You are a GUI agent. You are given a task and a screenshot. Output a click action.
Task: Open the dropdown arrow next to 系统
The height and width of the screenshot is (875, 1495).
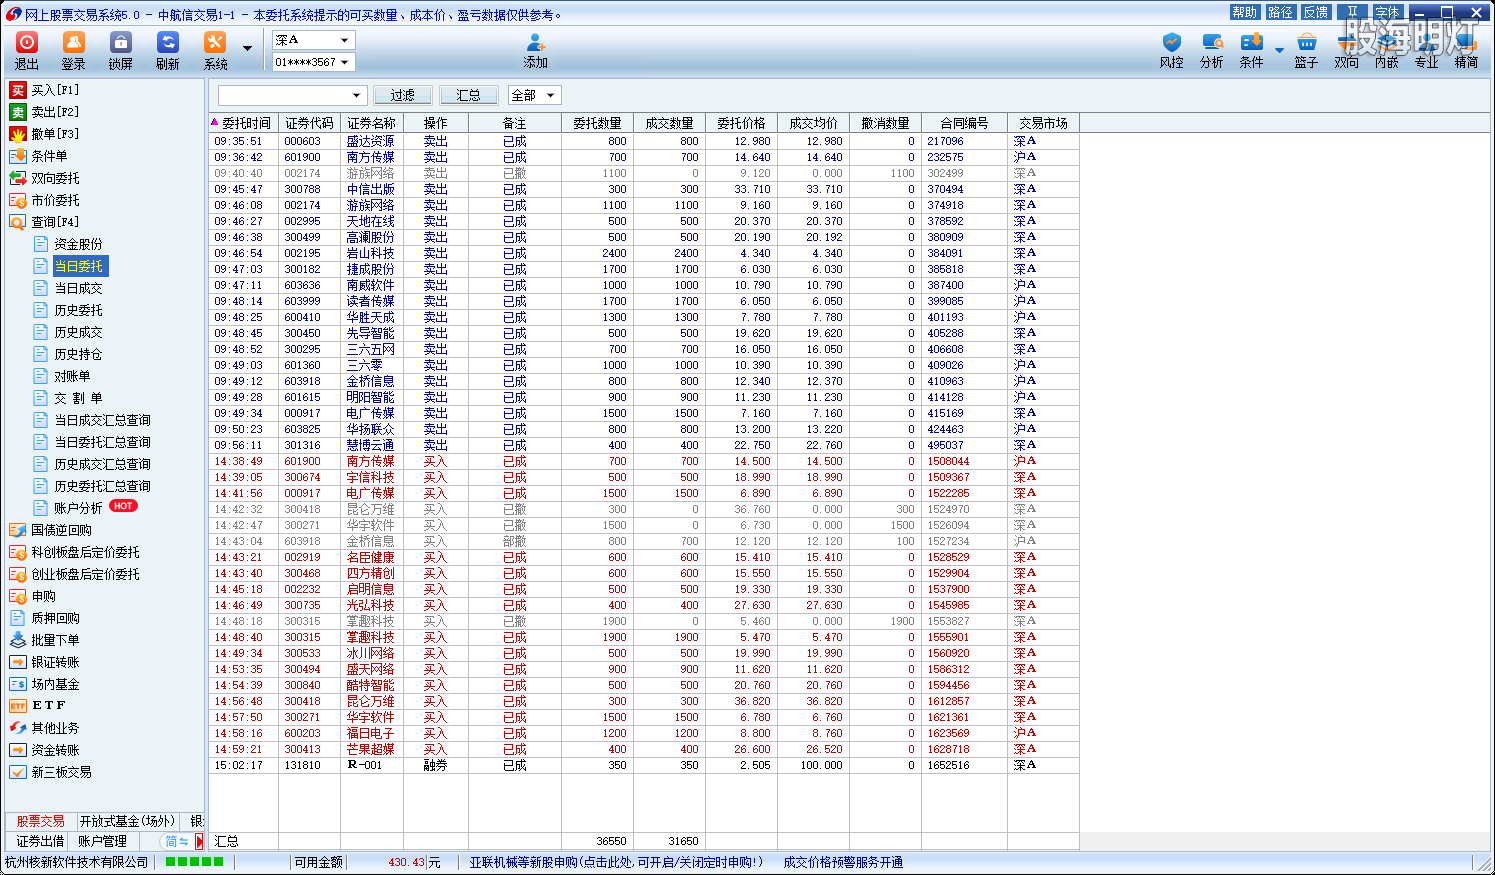click(x=247, y=48)
